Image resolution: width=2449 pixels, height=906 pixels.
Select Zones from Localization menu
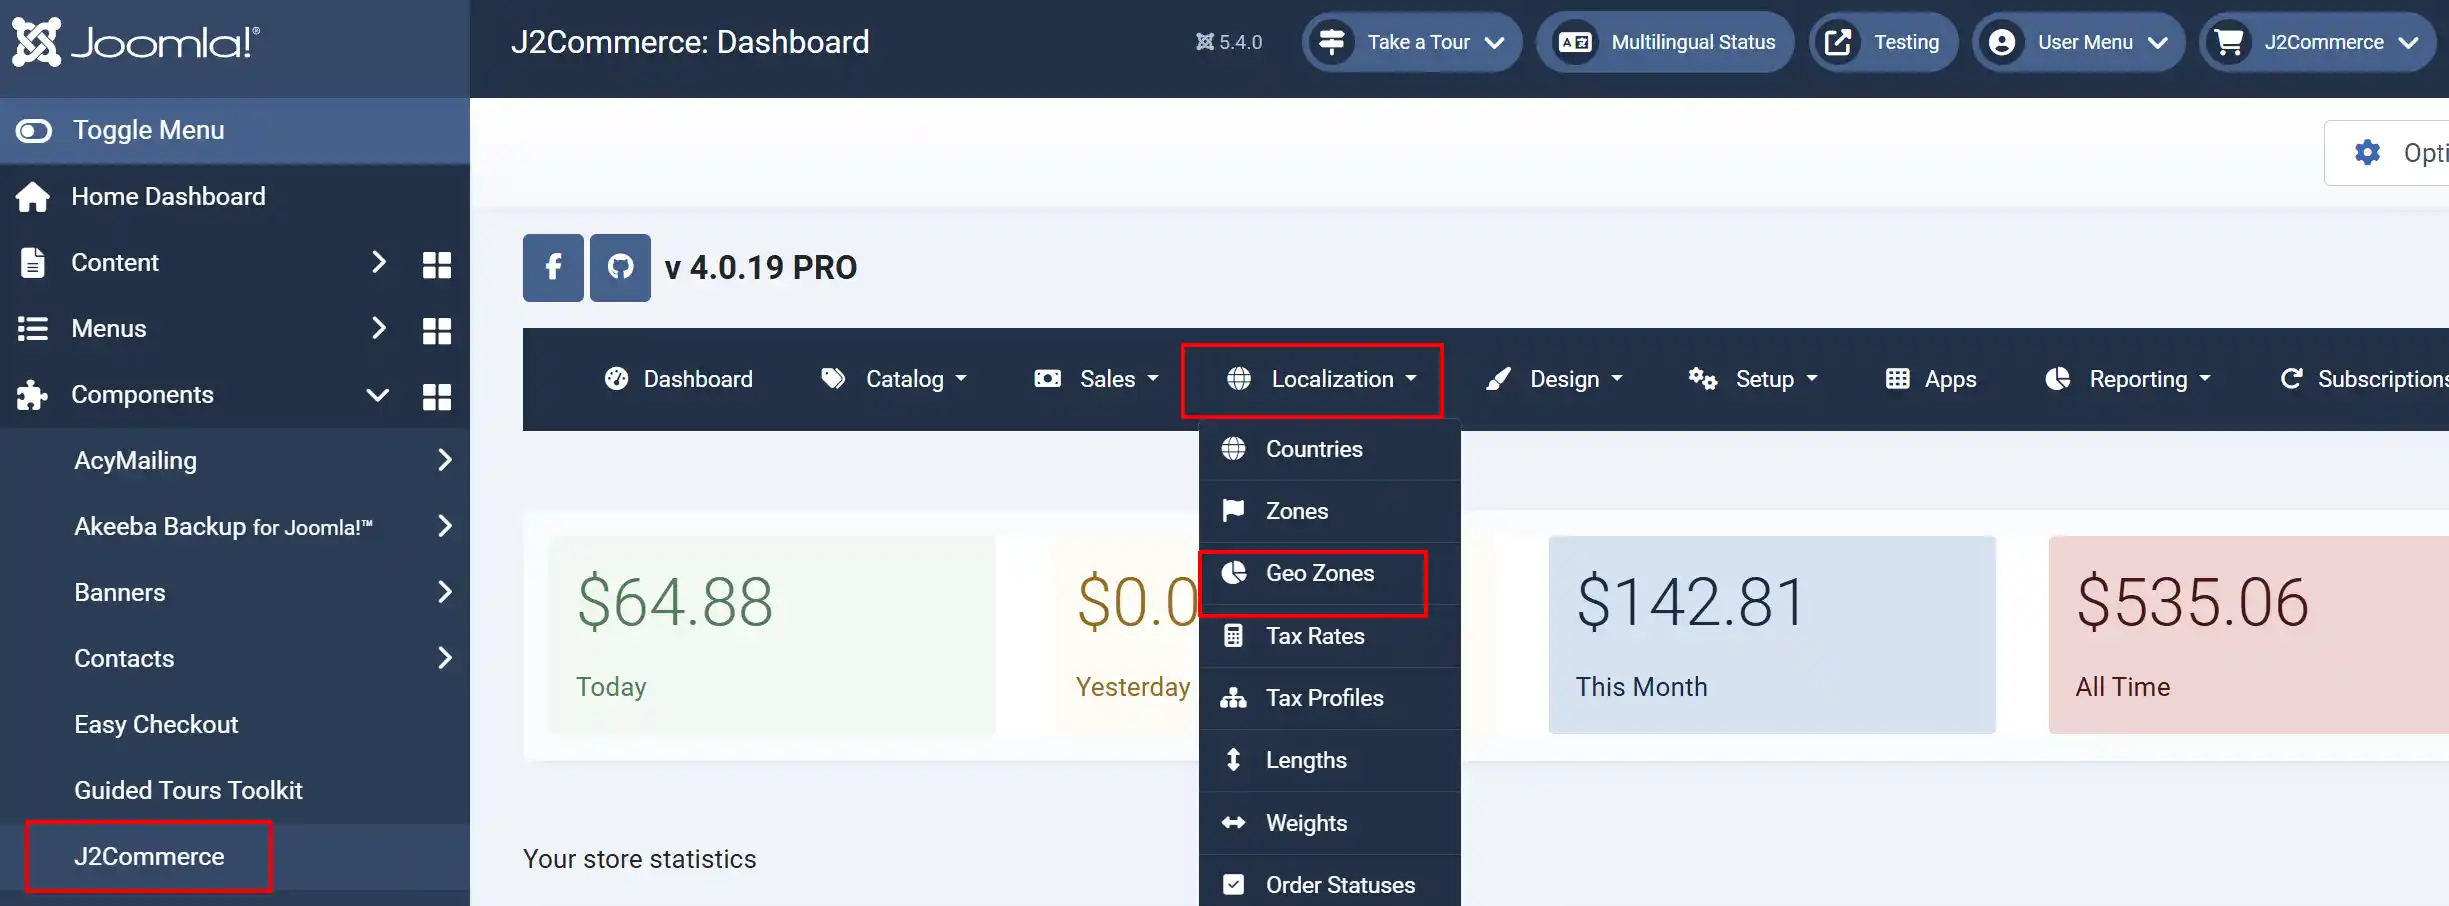pos(1329,511)
